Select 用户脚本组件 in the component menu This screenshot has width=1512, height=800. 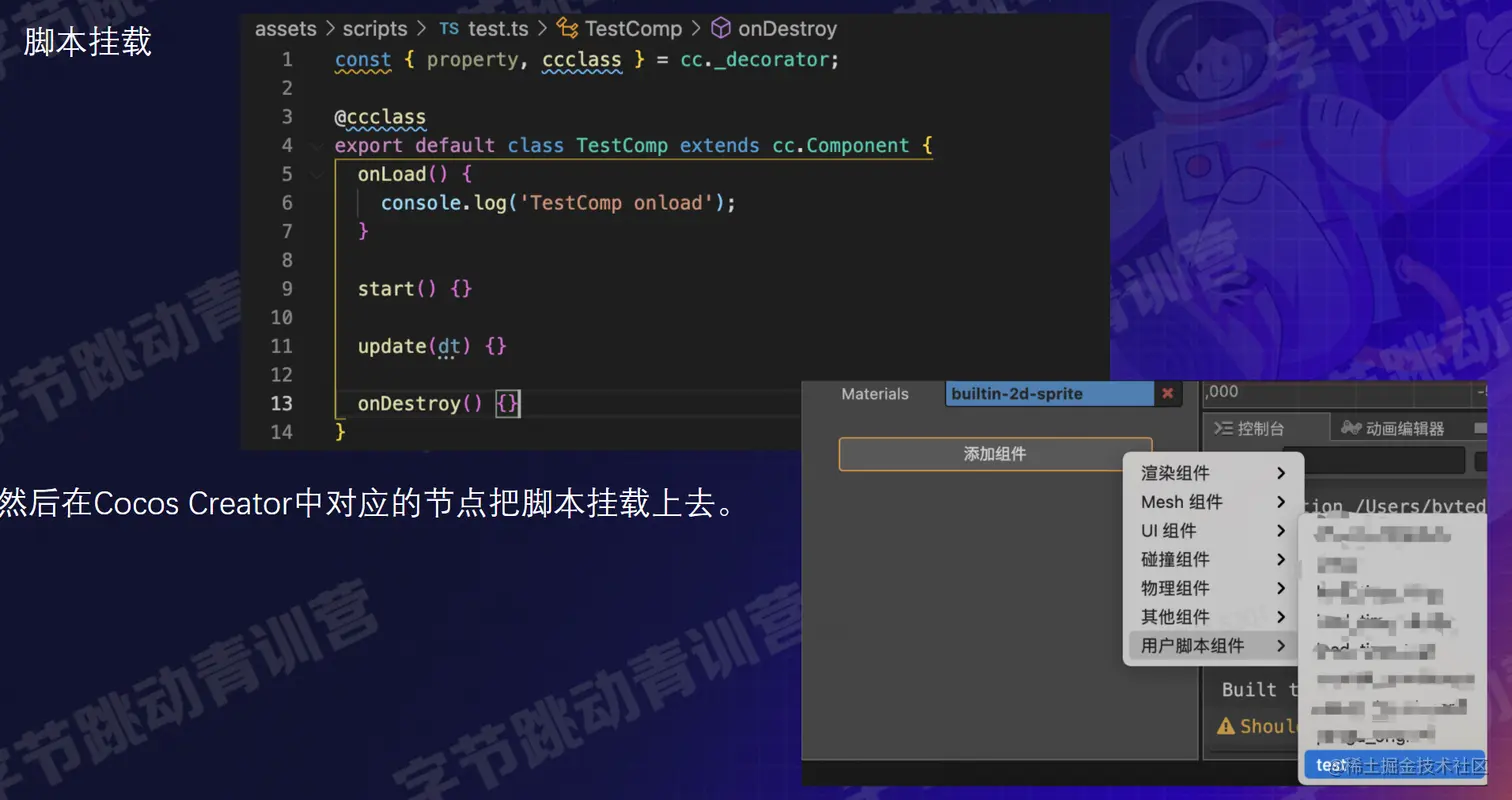pyautogui.click(x=1213, y=646)
